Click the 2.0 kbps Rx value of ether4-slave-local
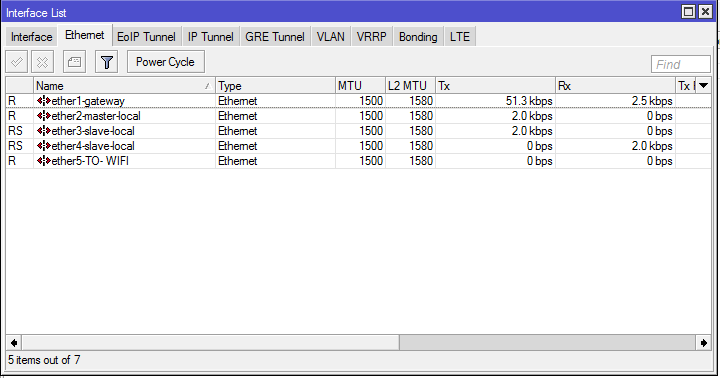Image resolution: width=720 pixels, height=378 pixels. click(x=652, y=146)
